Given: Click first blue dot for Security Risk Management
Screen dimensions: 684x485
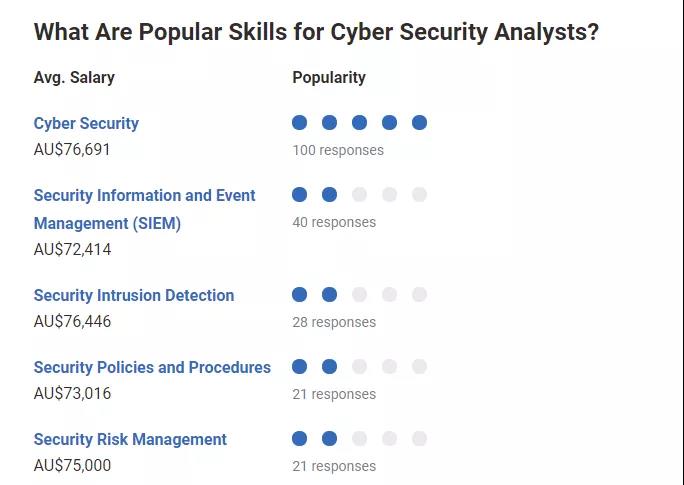Looking at the screenshot, I should tap(300, 439).
